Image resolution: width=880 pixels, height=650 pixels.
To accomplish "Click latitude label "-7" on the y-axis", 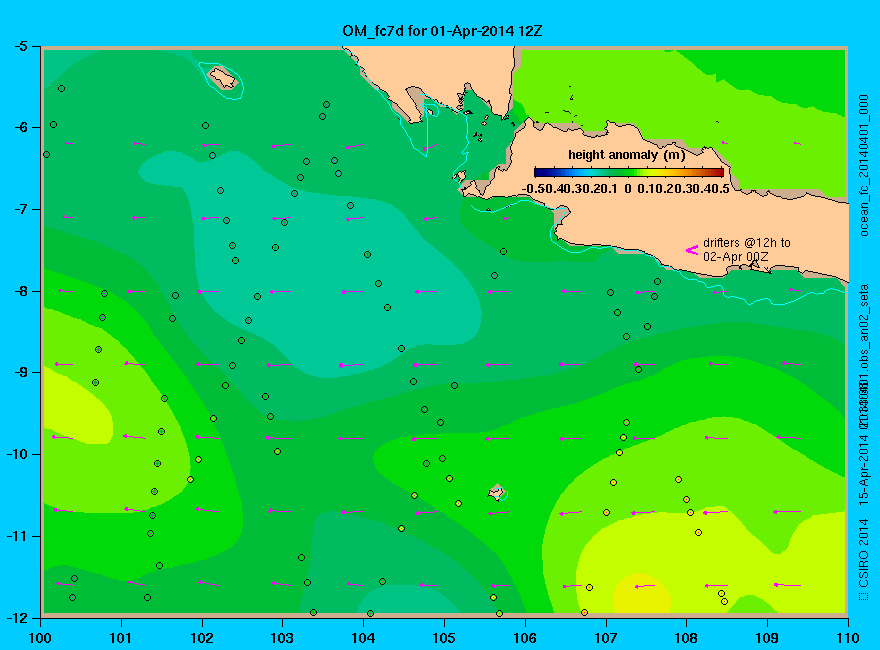I will click(20, 209).
